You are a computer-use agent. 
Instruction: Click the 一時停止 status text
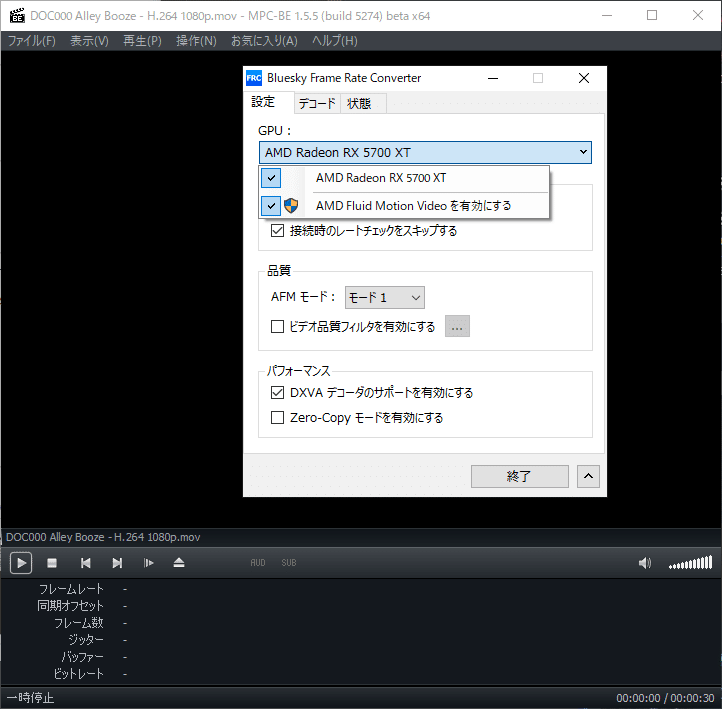(x=30, y=698)
